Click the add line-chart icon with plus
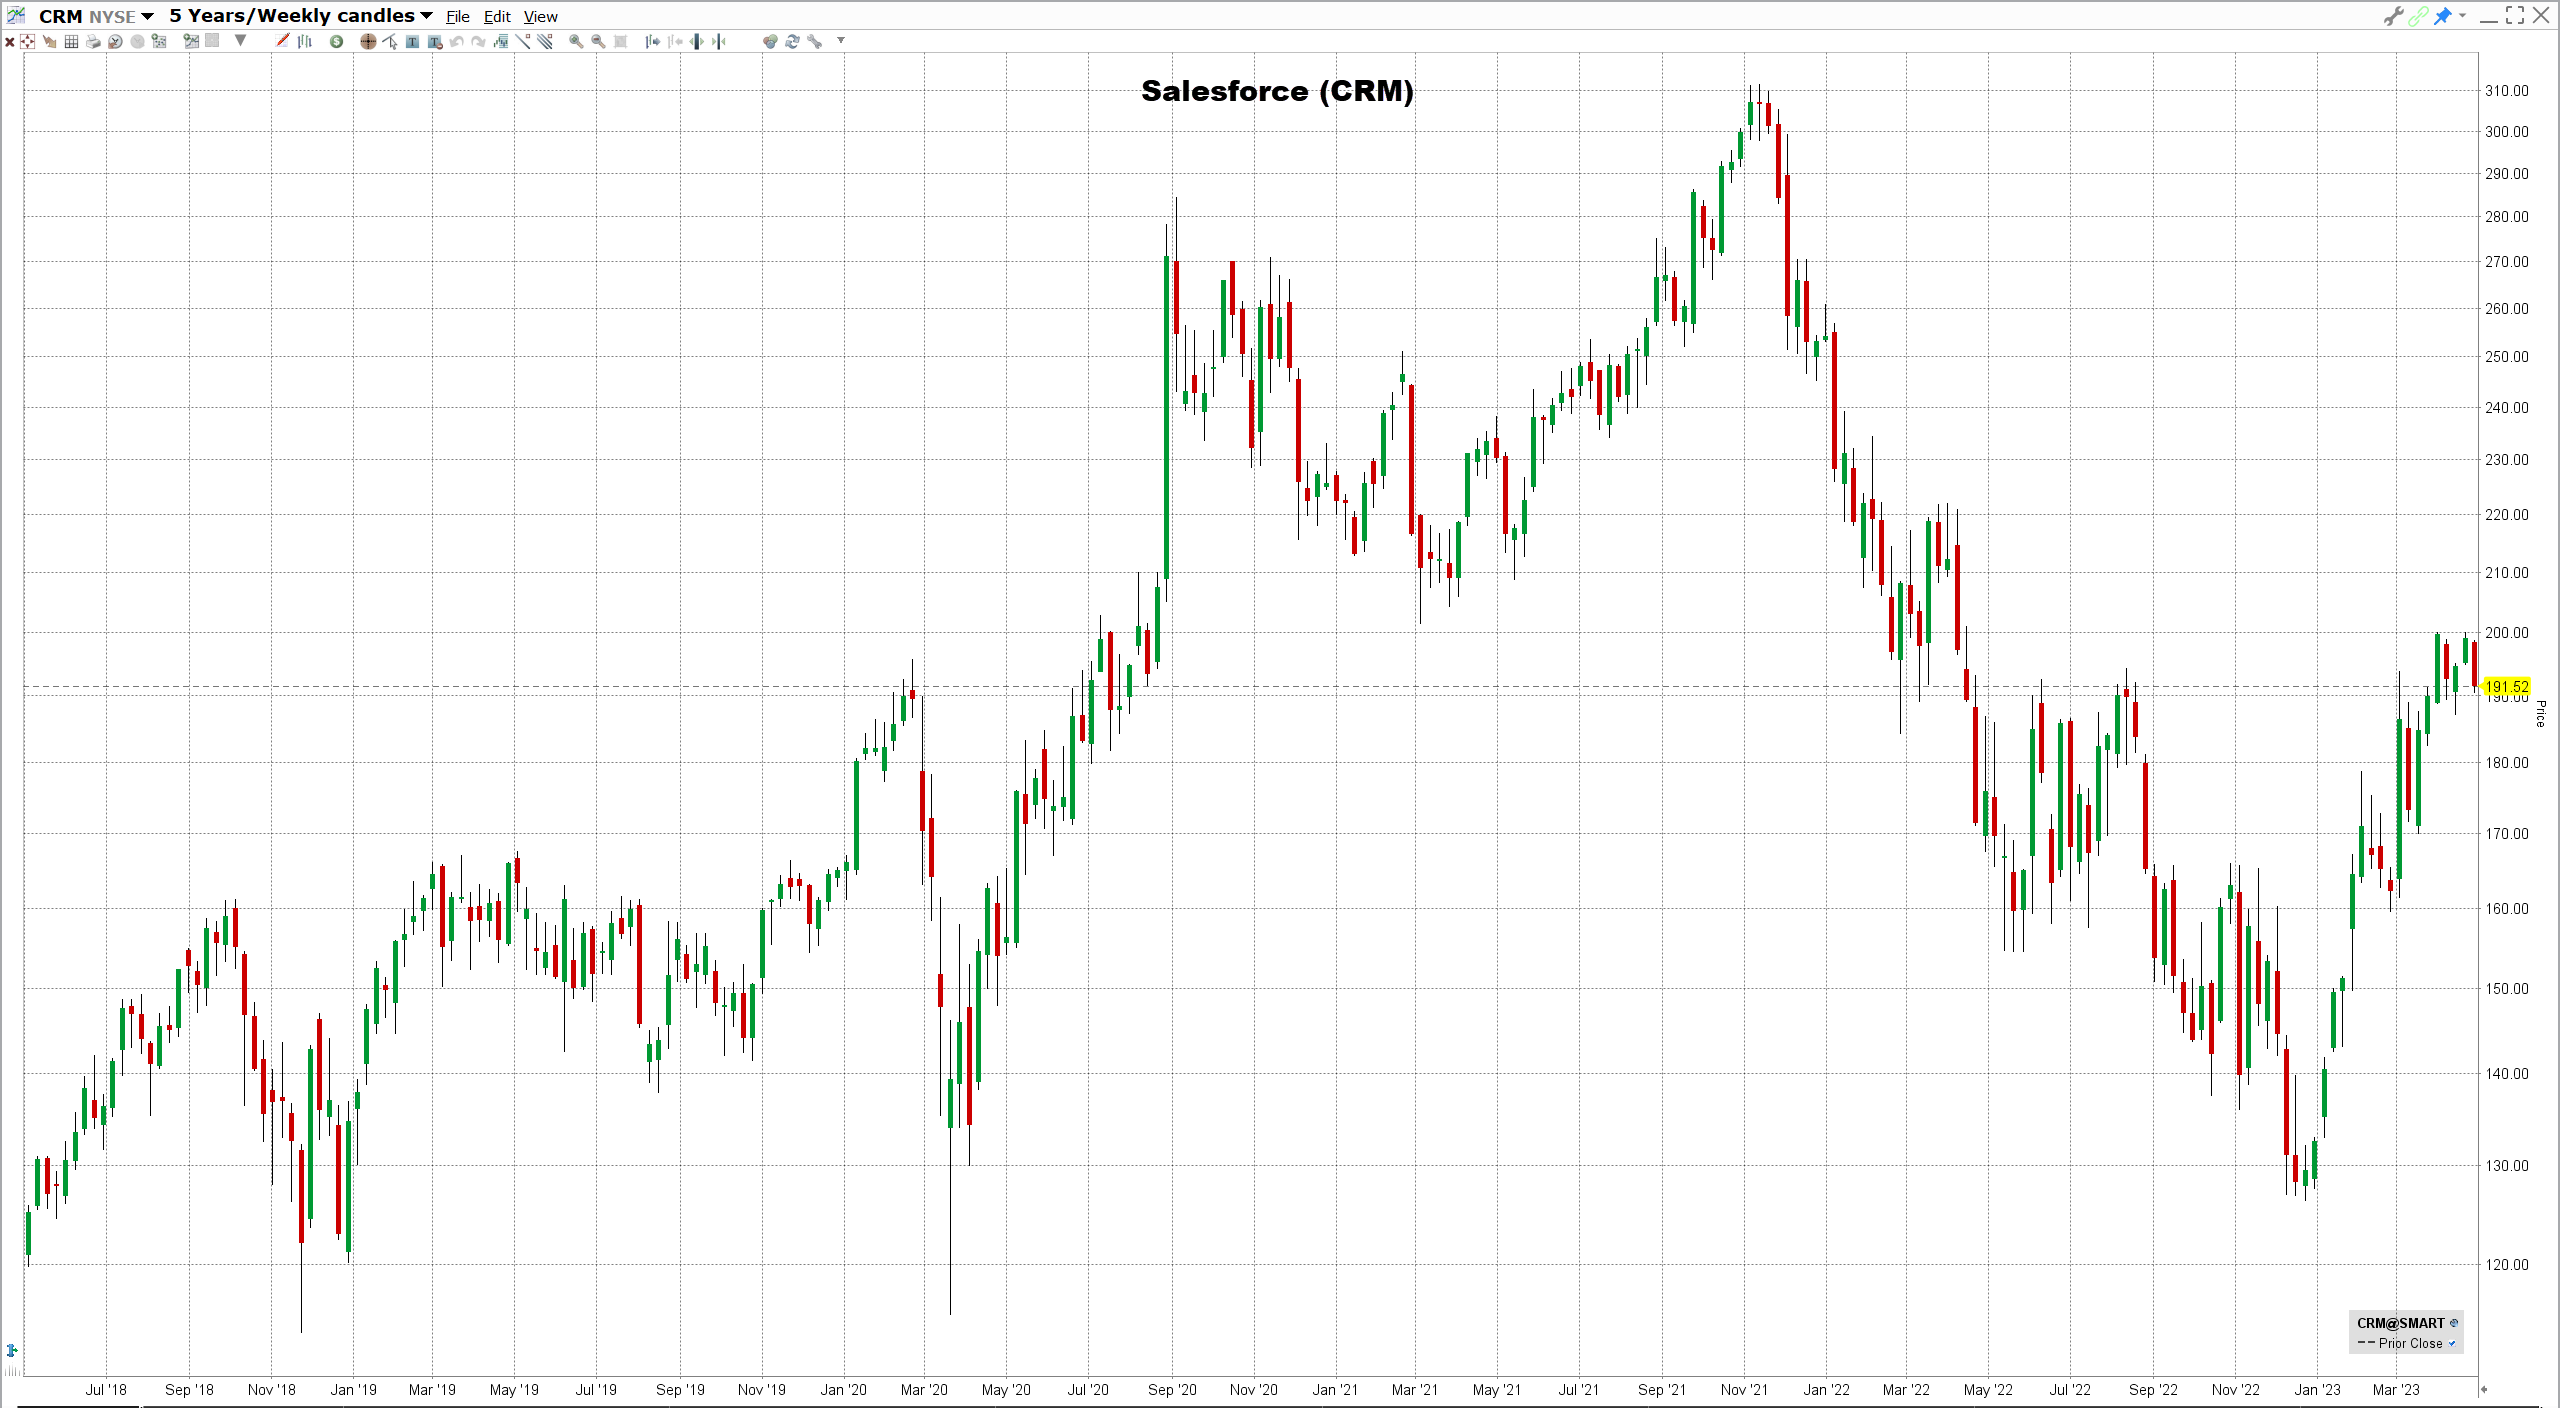 191,42
